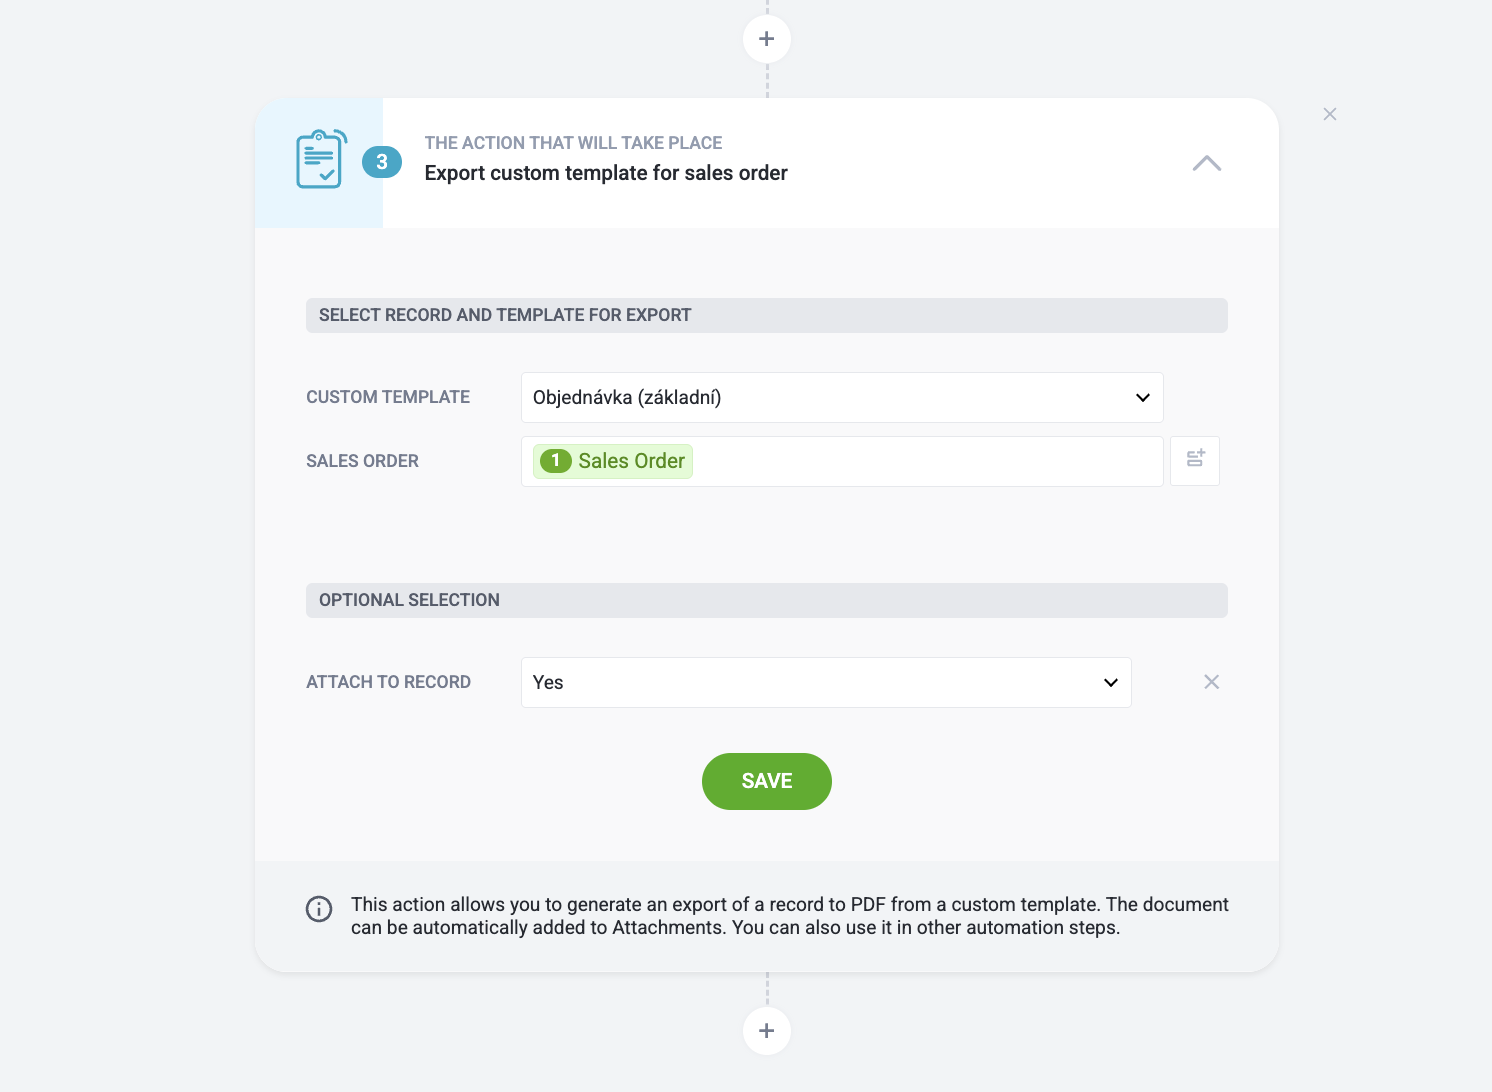Remove the Attach to Record option
This screenshot has height=1092, width=1492.
[x=1211, y=682]
